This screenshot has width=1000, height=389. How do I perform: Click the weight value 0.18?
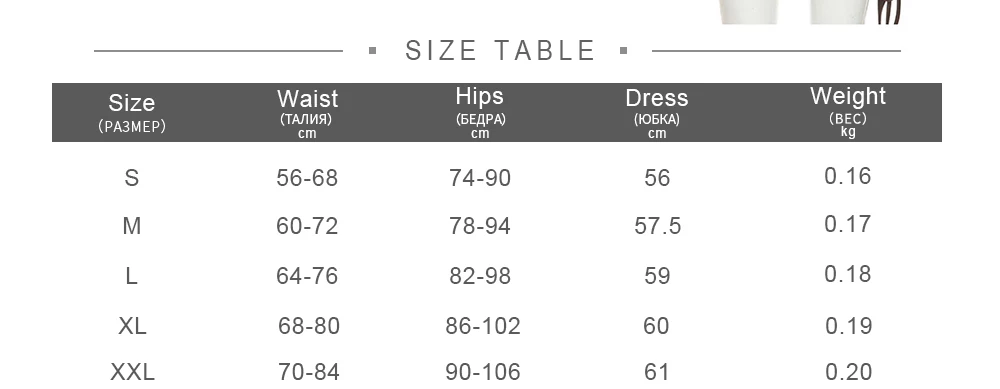pos(848,274)
